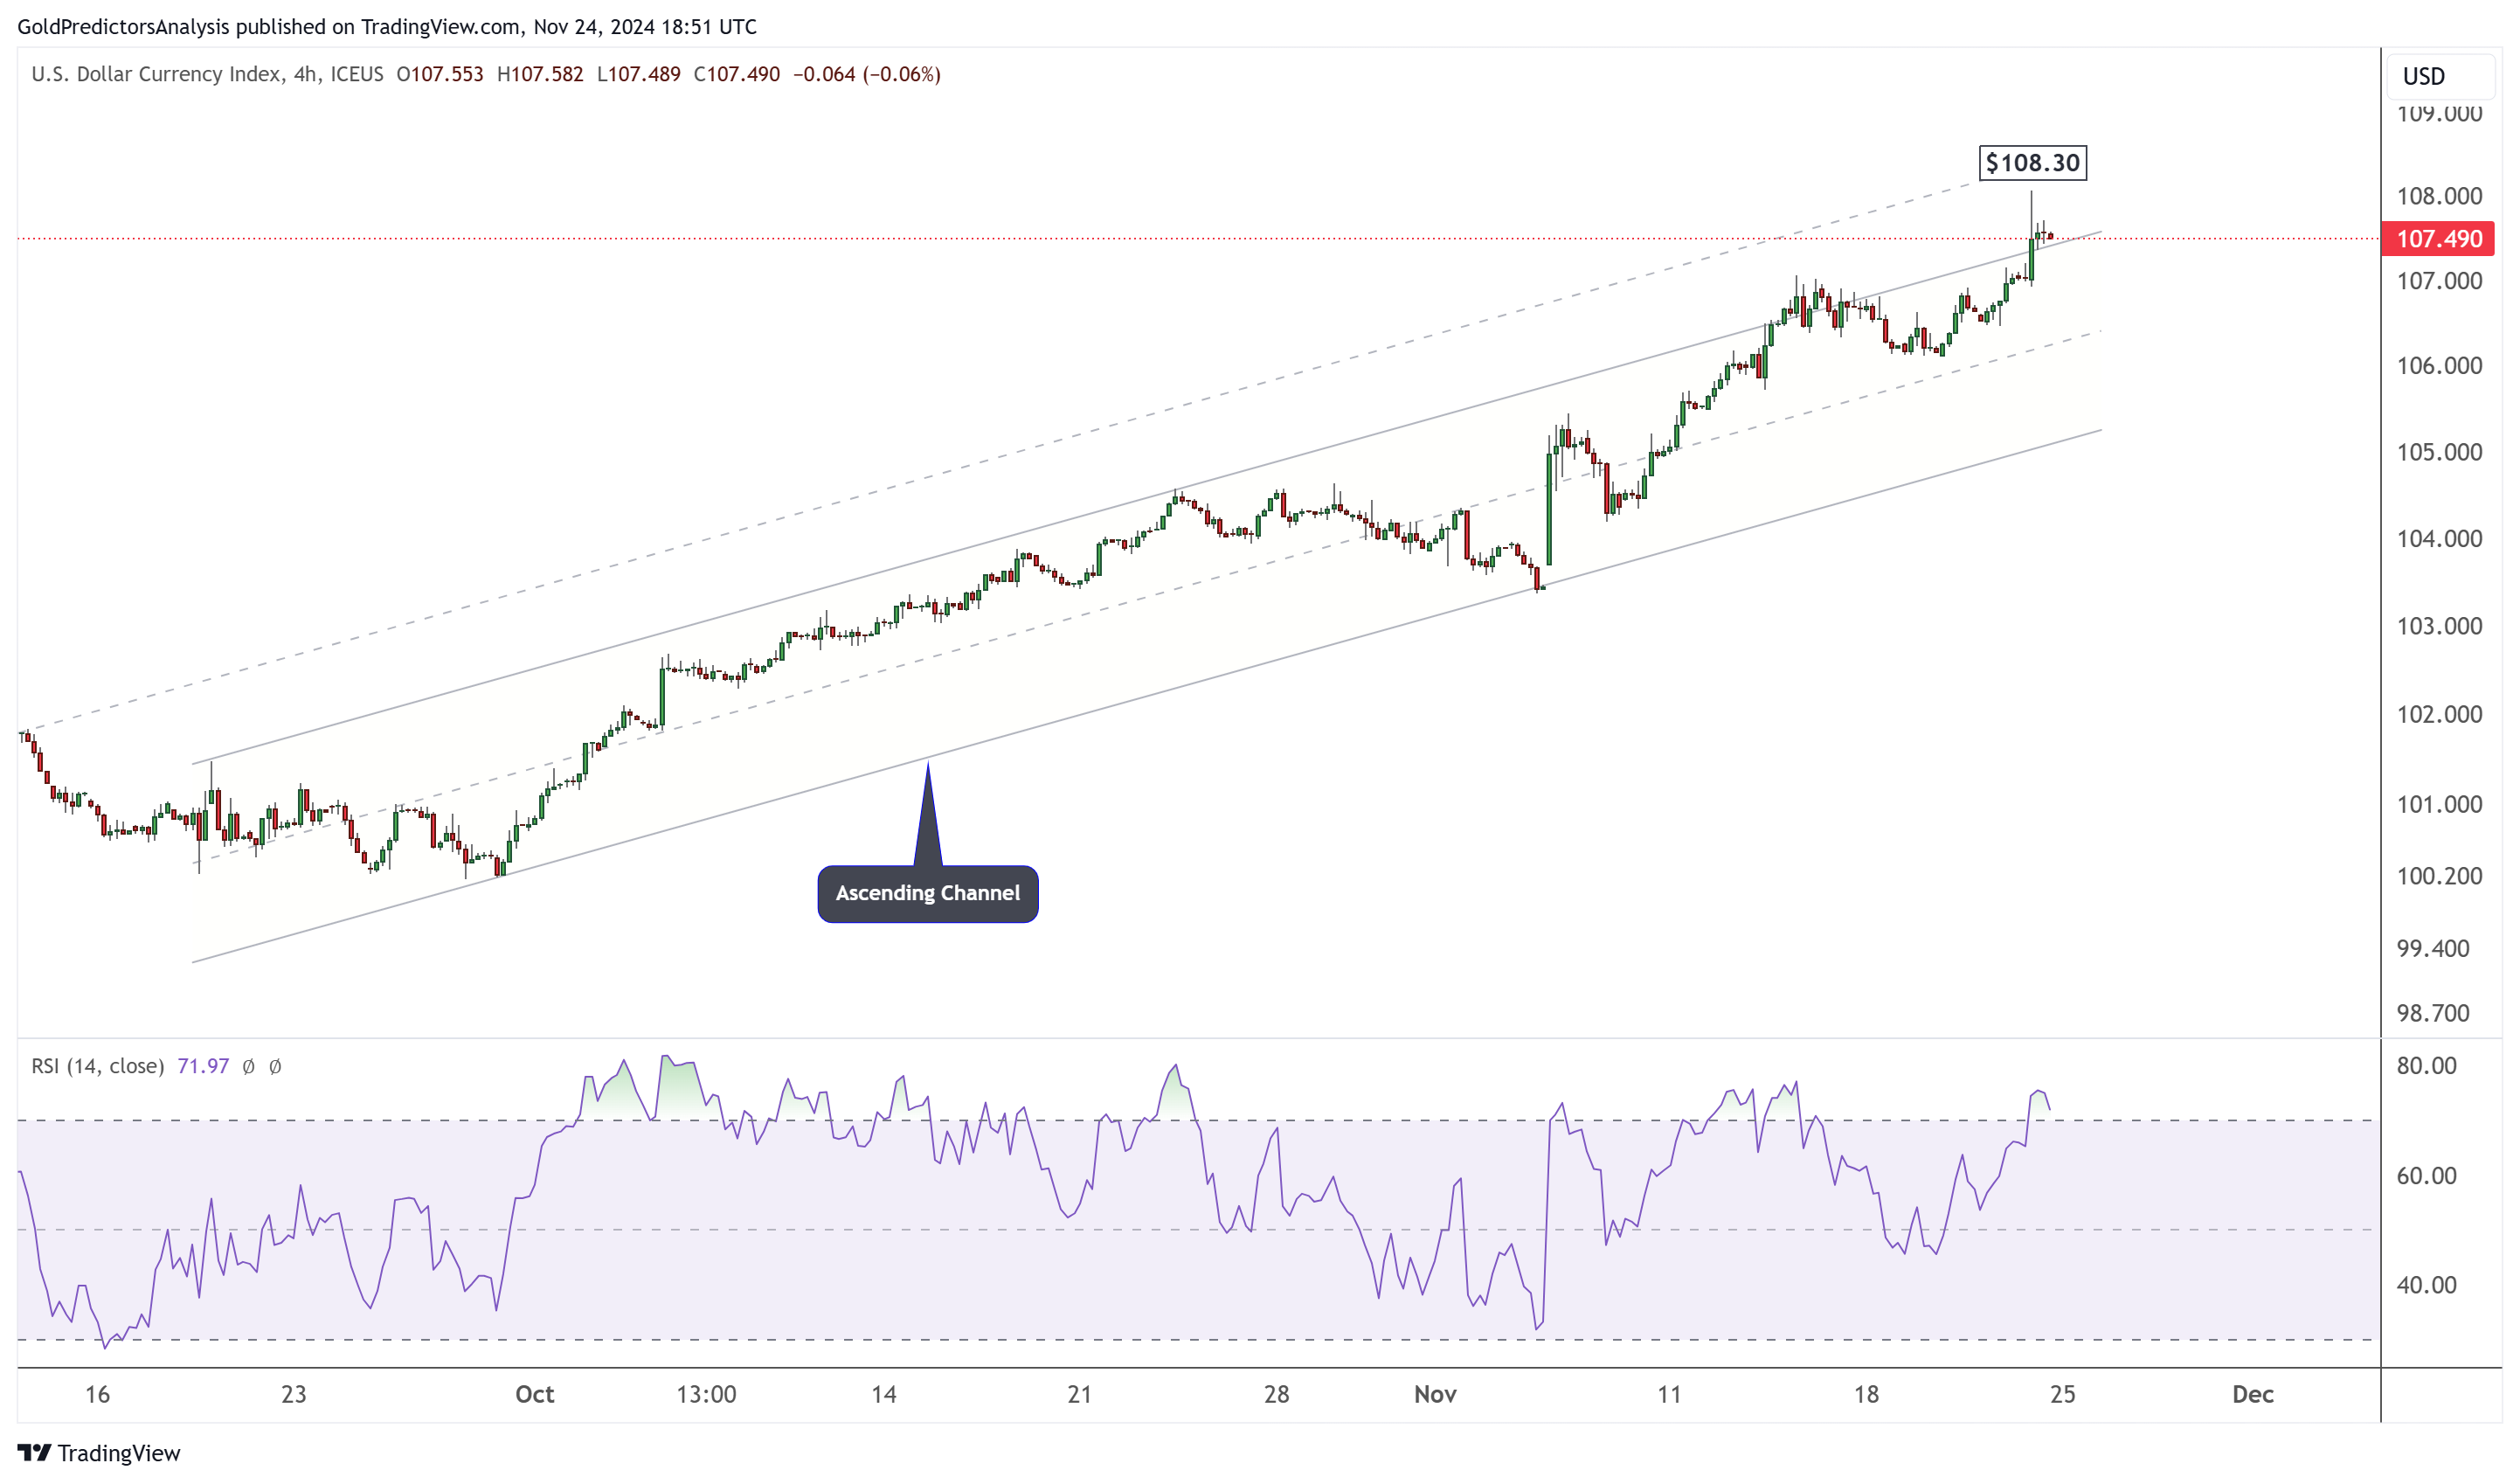Click the RSI (14, close) indicator title

coord(97,1066)
